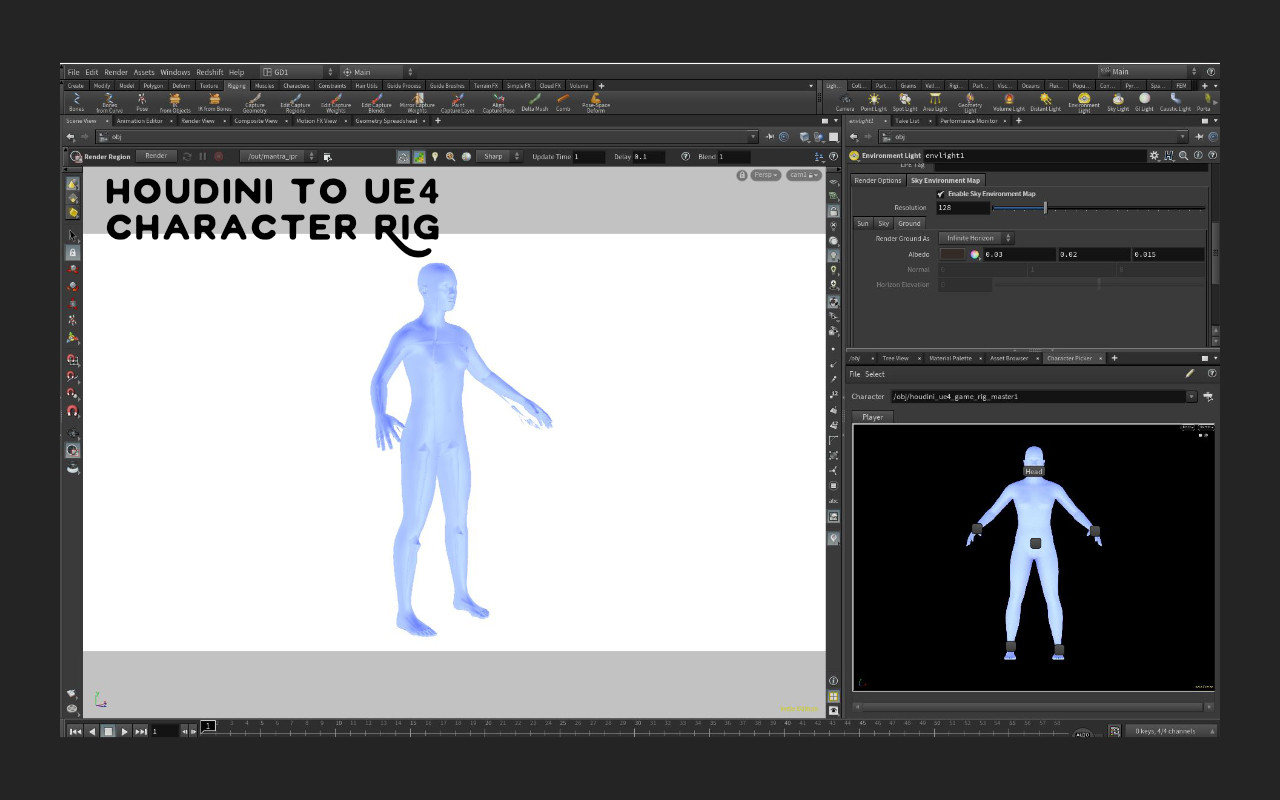Viewport: 1280px width, 800px height.
Task: Open the Windows menu
Action: (x=175, y=72)
